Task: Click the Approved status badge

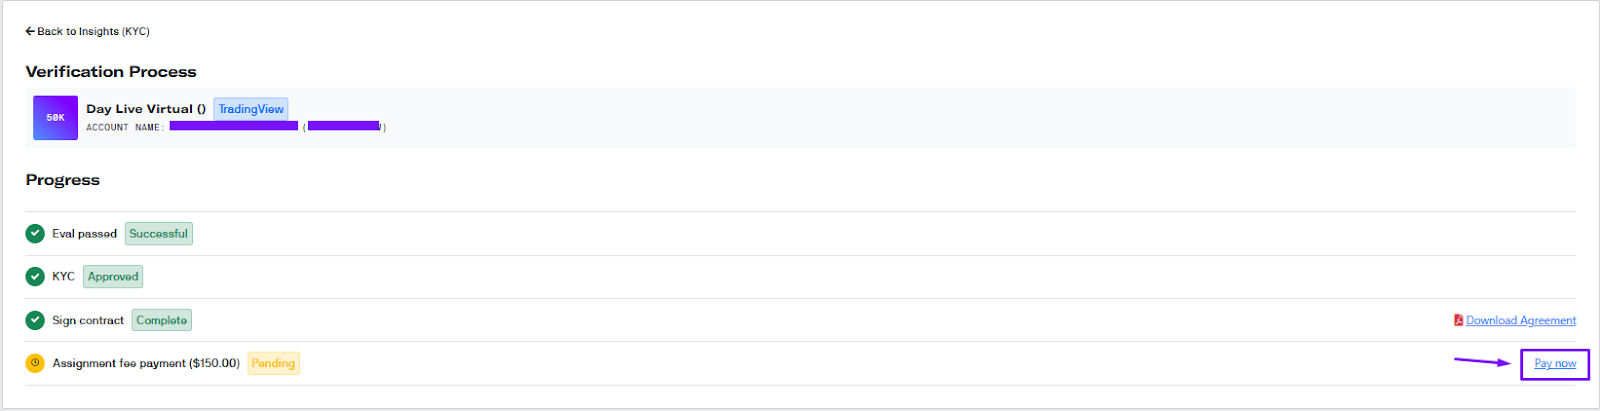Action: pyautogui.click(x=113, y=277)
